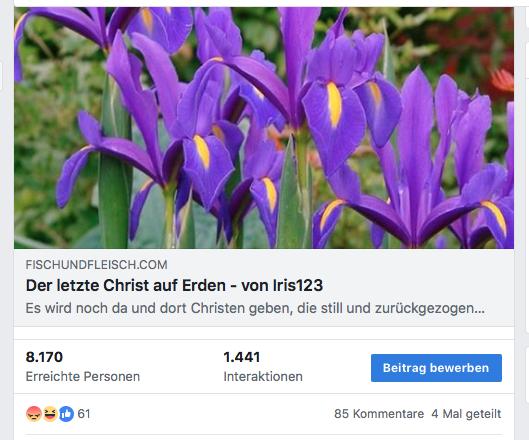Open the 8.170 reach statistic
The height and width of the screenshot is (440, 529).
pyautogui.click(x=44, y=357)
